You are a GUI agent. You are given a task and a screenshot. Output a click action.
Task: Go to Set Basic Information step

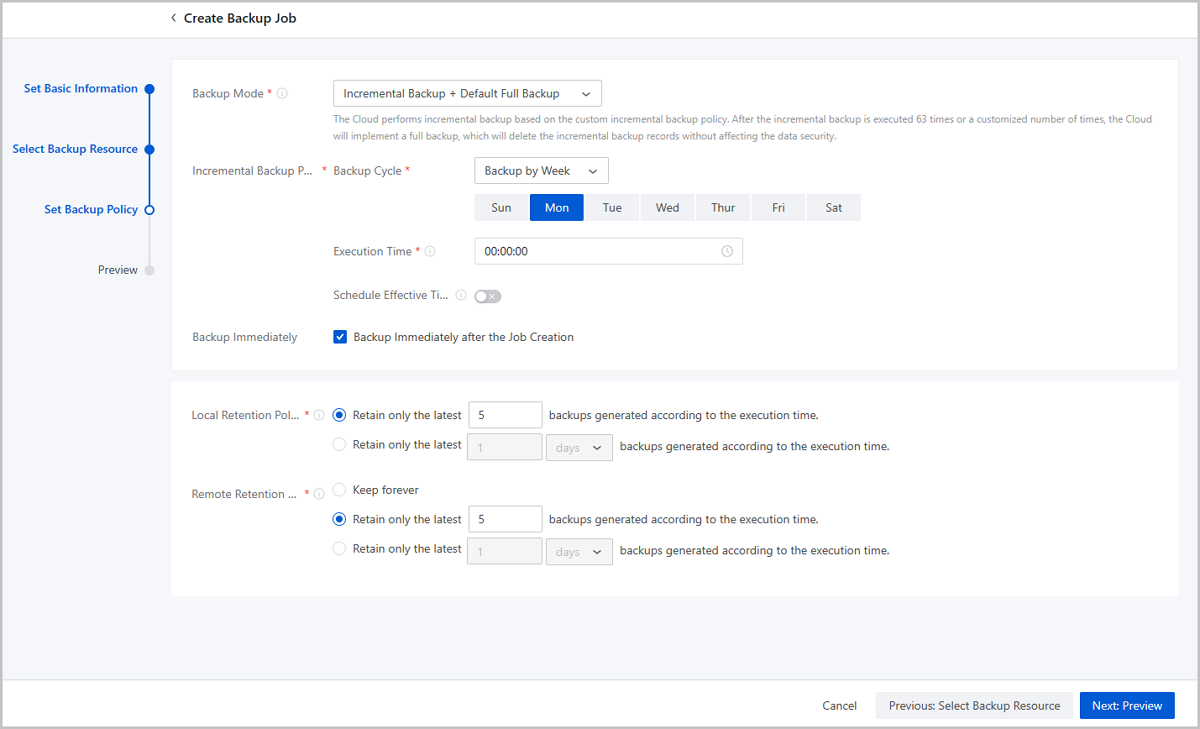[x=81, y=89]
